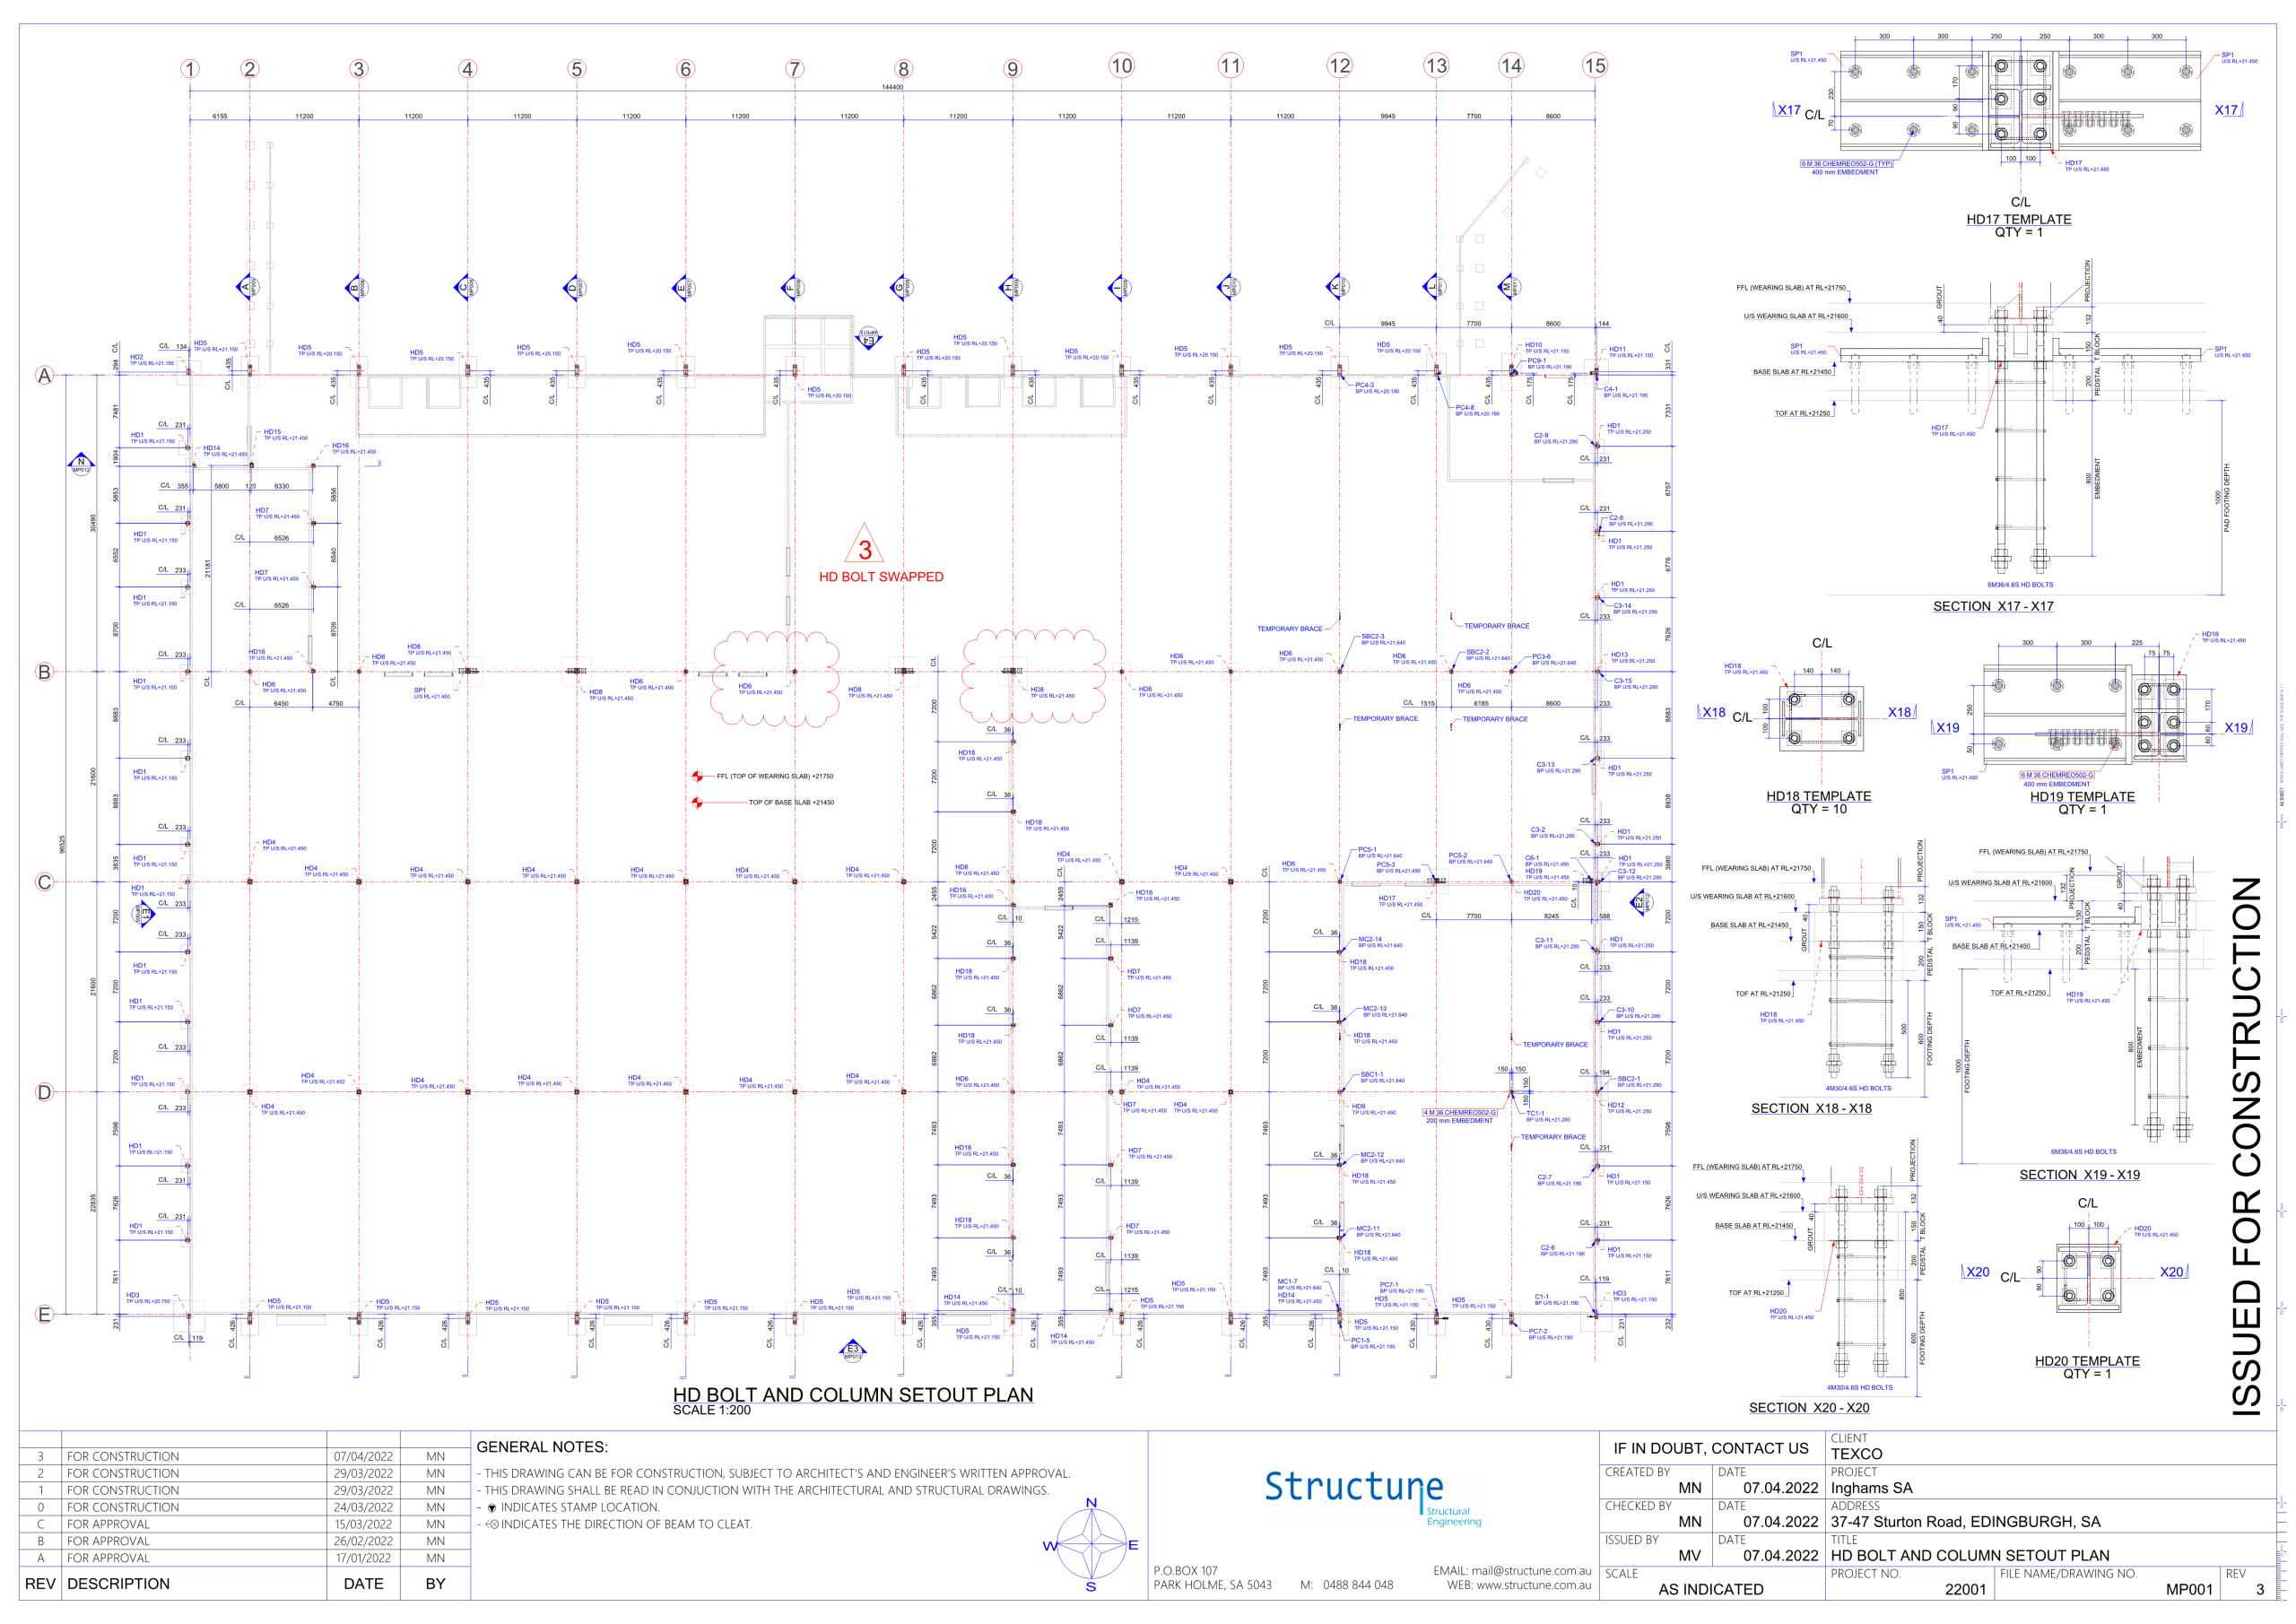Select revision date '17/01/2022'
This screenshot has width=2296, height=1624.
point(363,1559)
